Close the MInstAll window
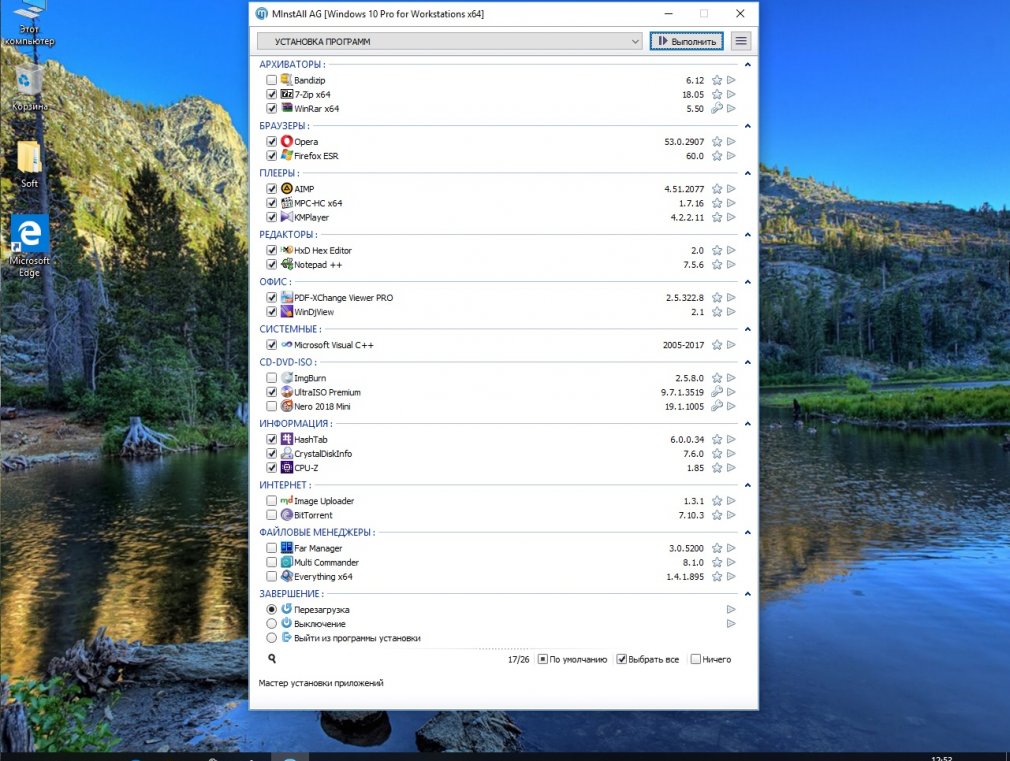 click(740, 14)
